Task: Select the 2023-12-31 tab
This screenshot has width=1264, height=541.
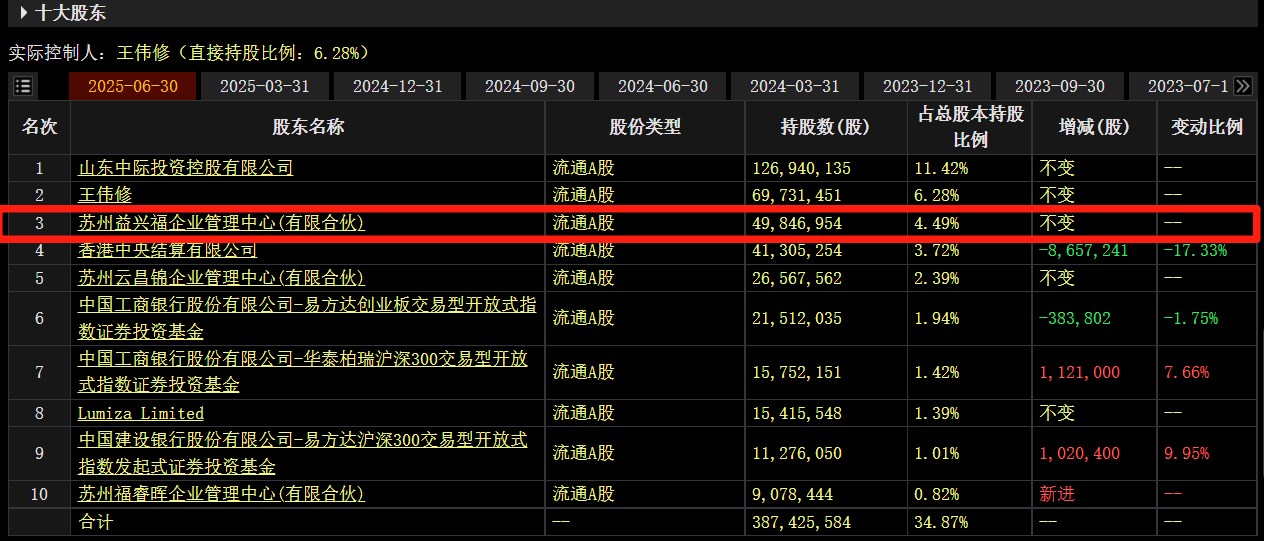Action: coord(928,86)
